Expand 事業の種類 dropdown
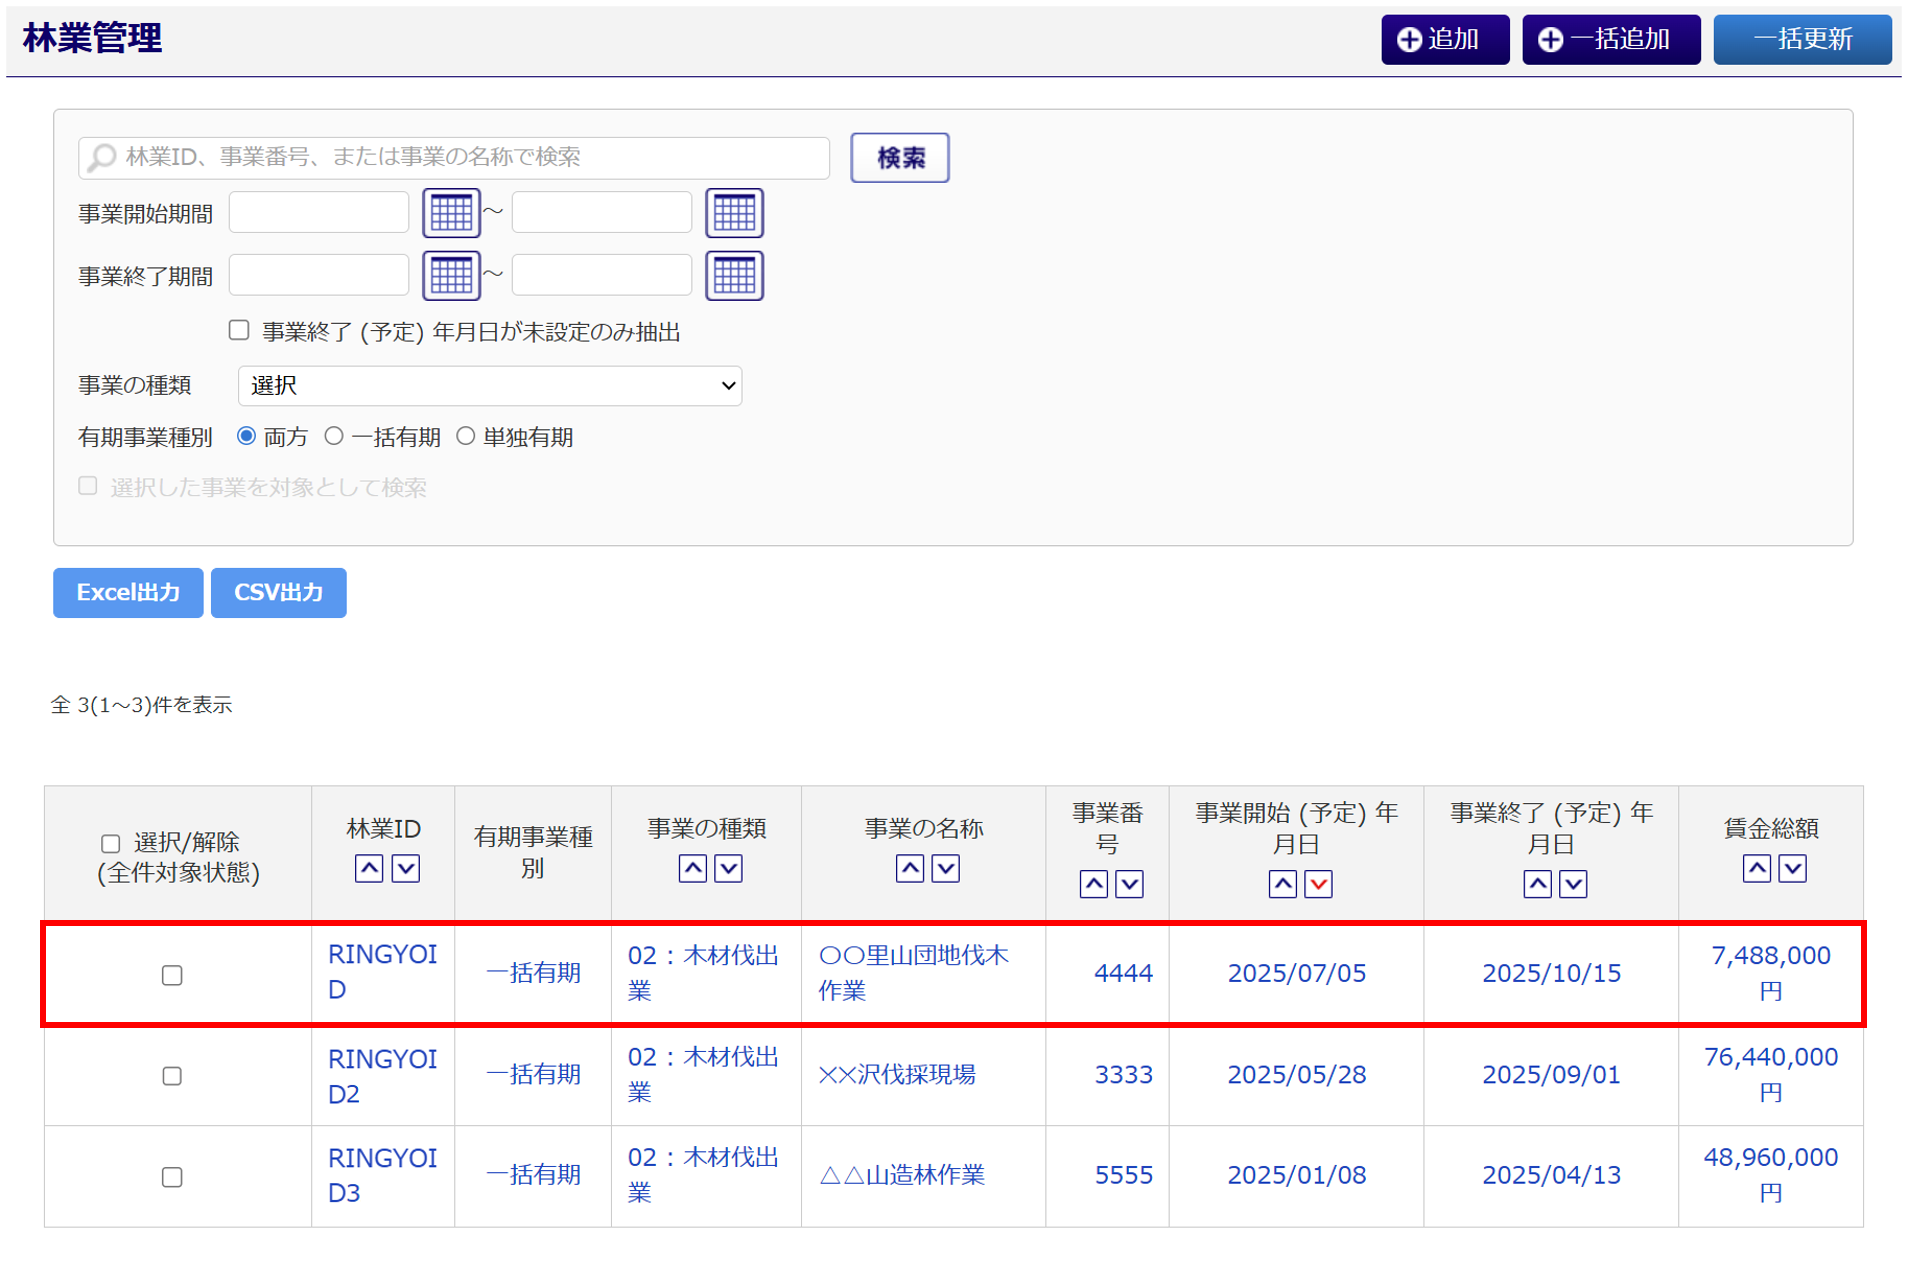Image resolution: width=1908 pixels, height=1268 pixels. click(x=490, y=386)
